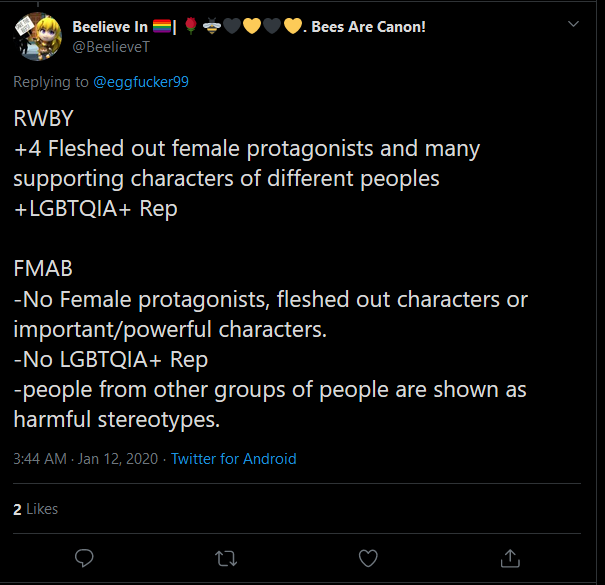This screenshot has height=585, width=605.
Task: Expand the tweet options chevron menu
Action: [573, 24]
